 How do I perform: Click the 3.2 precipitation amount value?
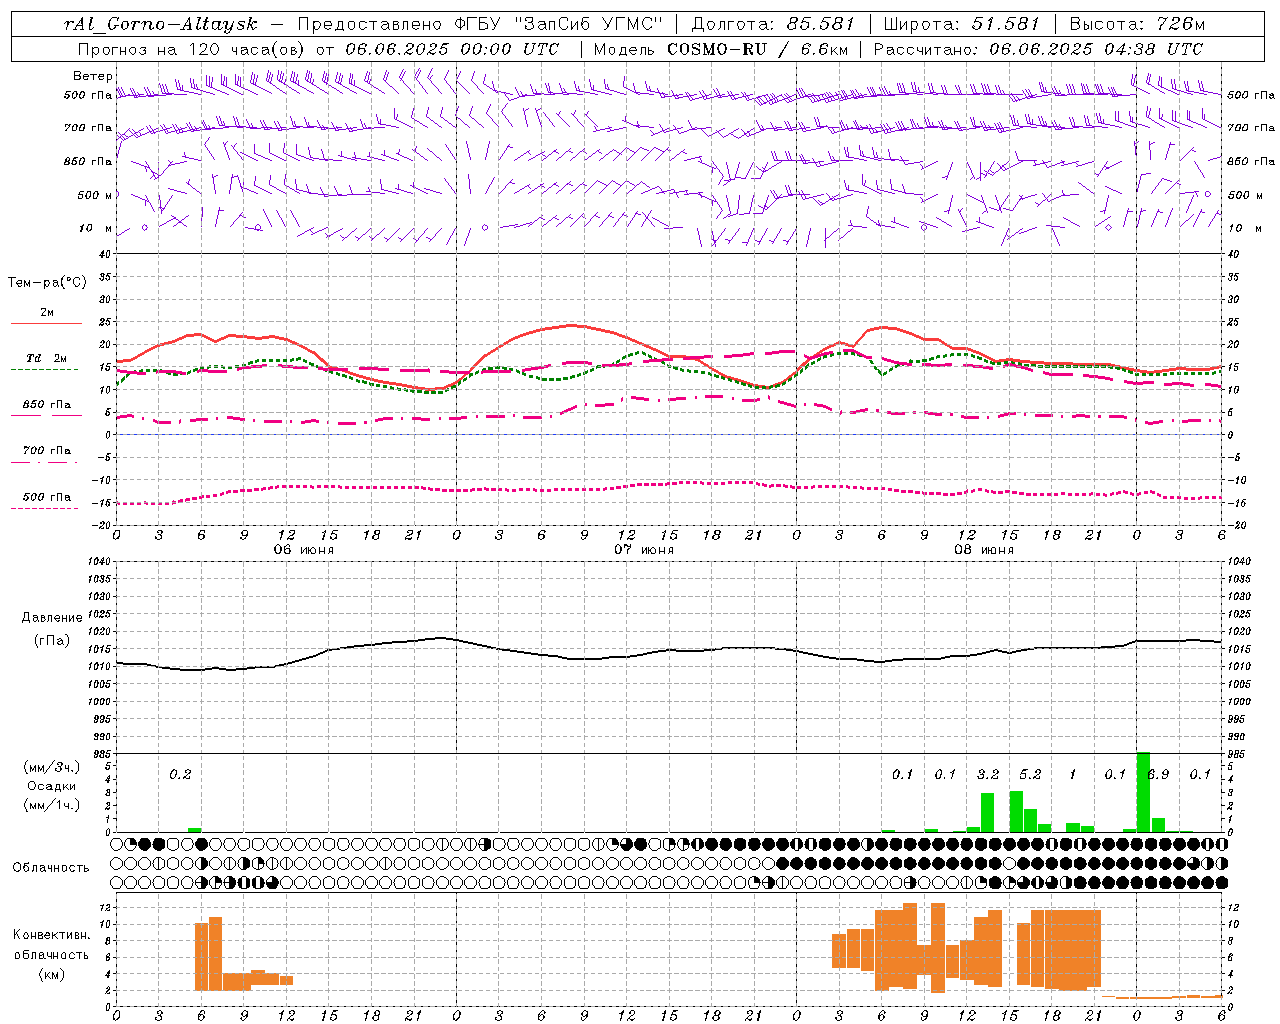[x=988, y=775]
